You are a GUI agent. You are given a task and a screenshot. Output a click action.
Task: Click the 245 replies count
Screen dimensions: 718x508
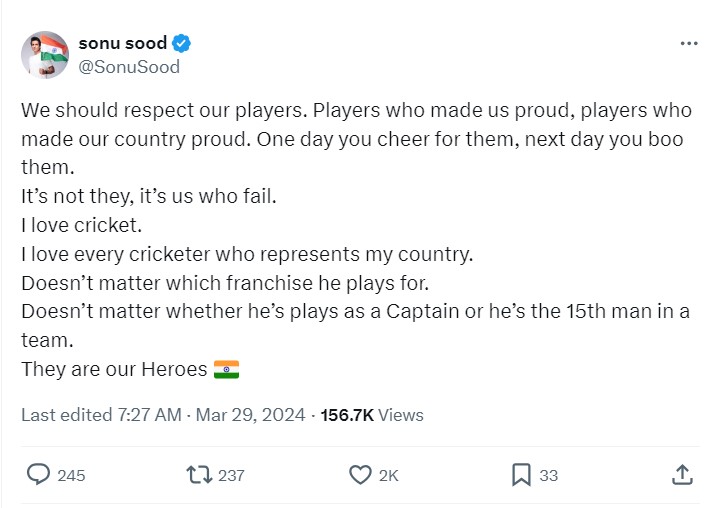[x=71, y=476]
